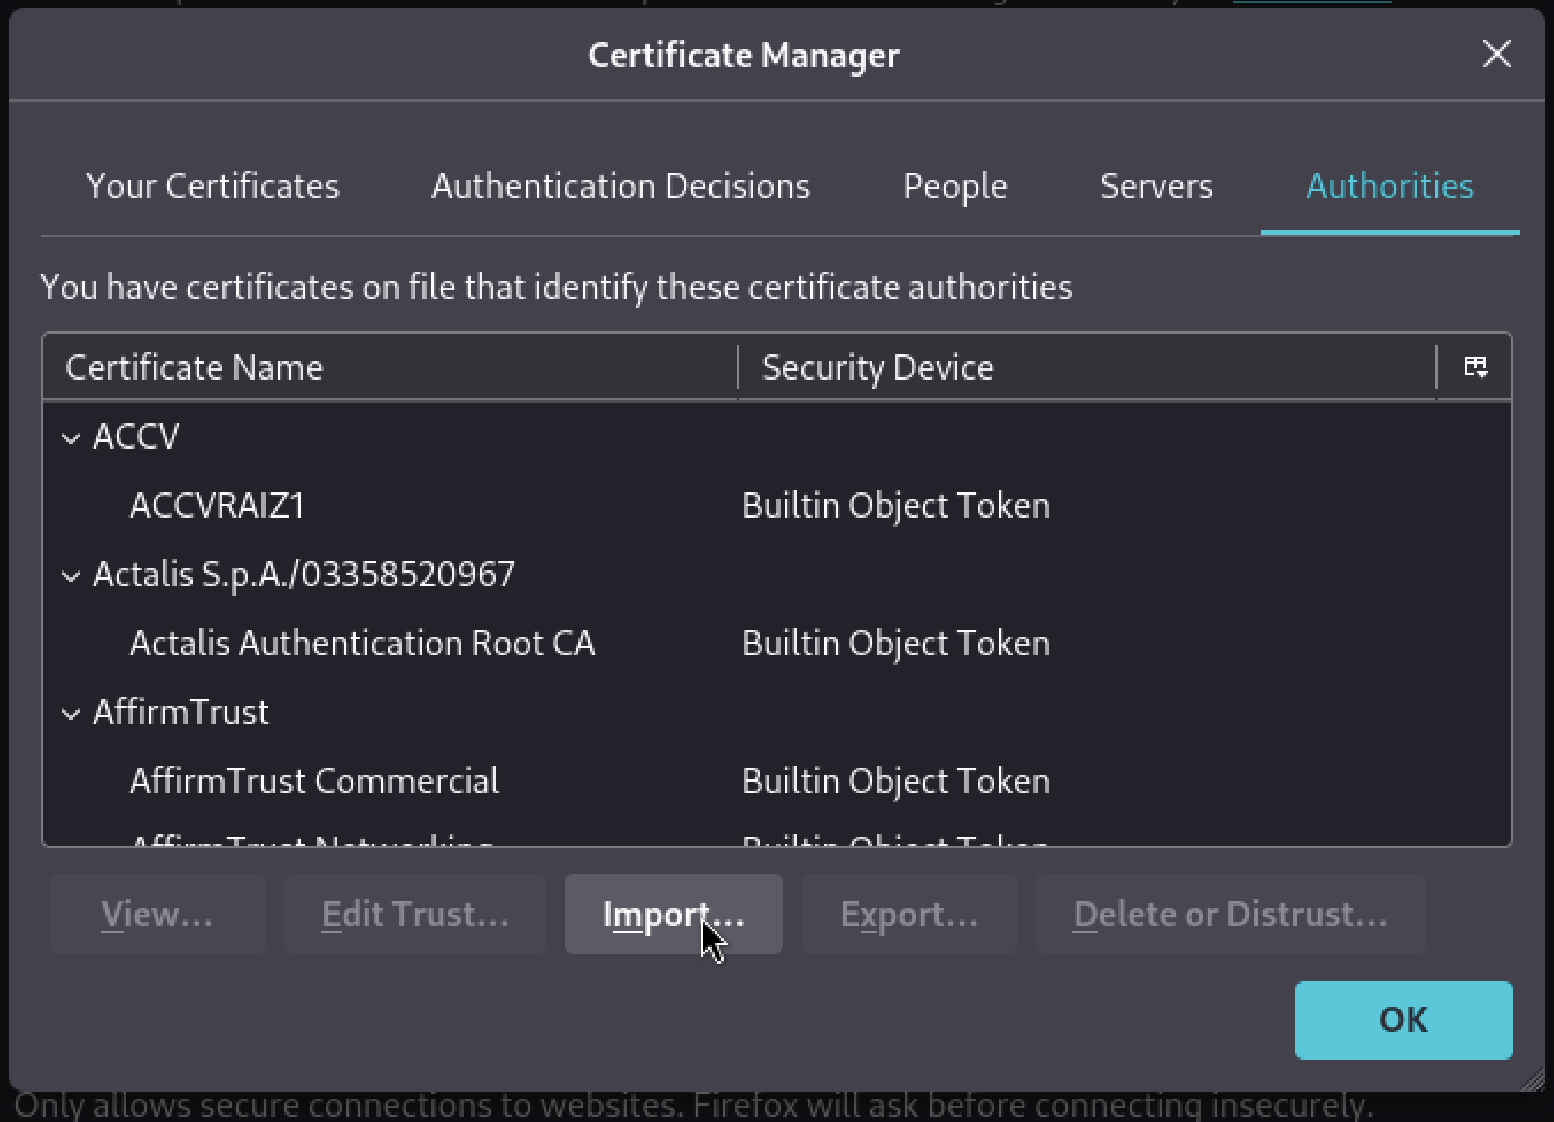Collapse the AffirmTrust group
The image size is (1554, 1122).
71,714
